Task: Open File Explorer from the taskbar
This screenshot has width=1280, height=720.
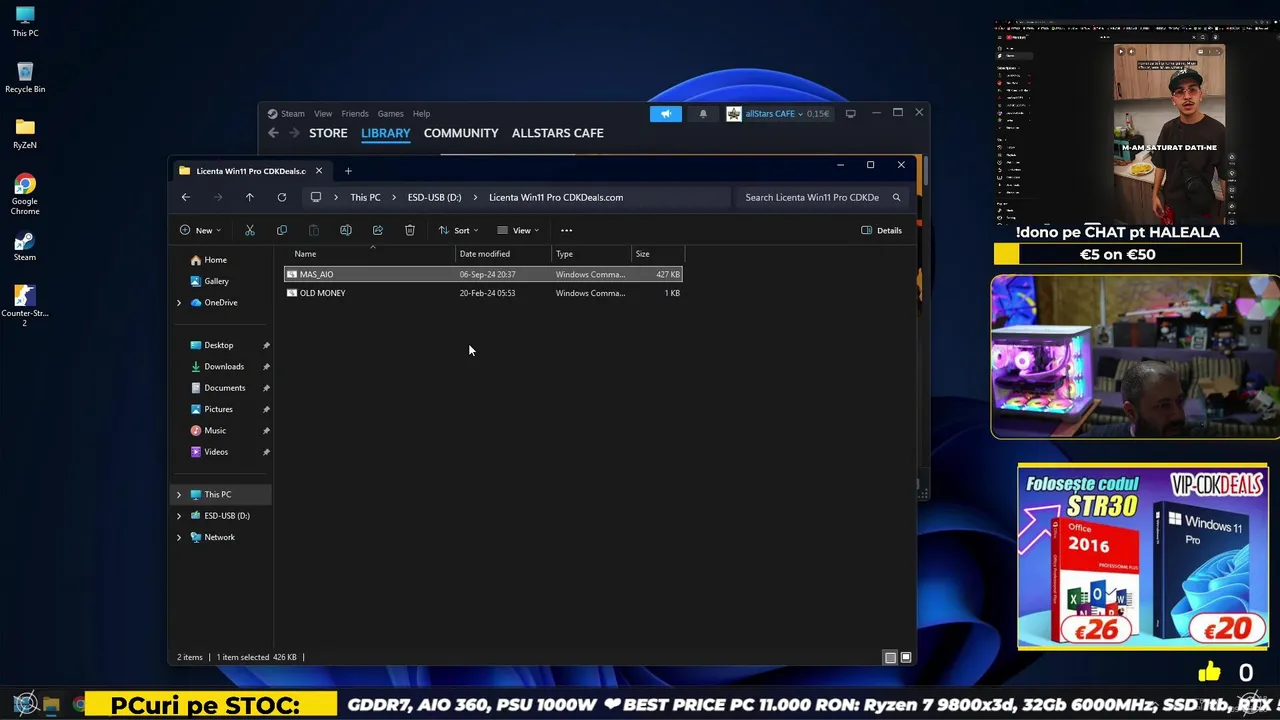Action: point(52,704)
